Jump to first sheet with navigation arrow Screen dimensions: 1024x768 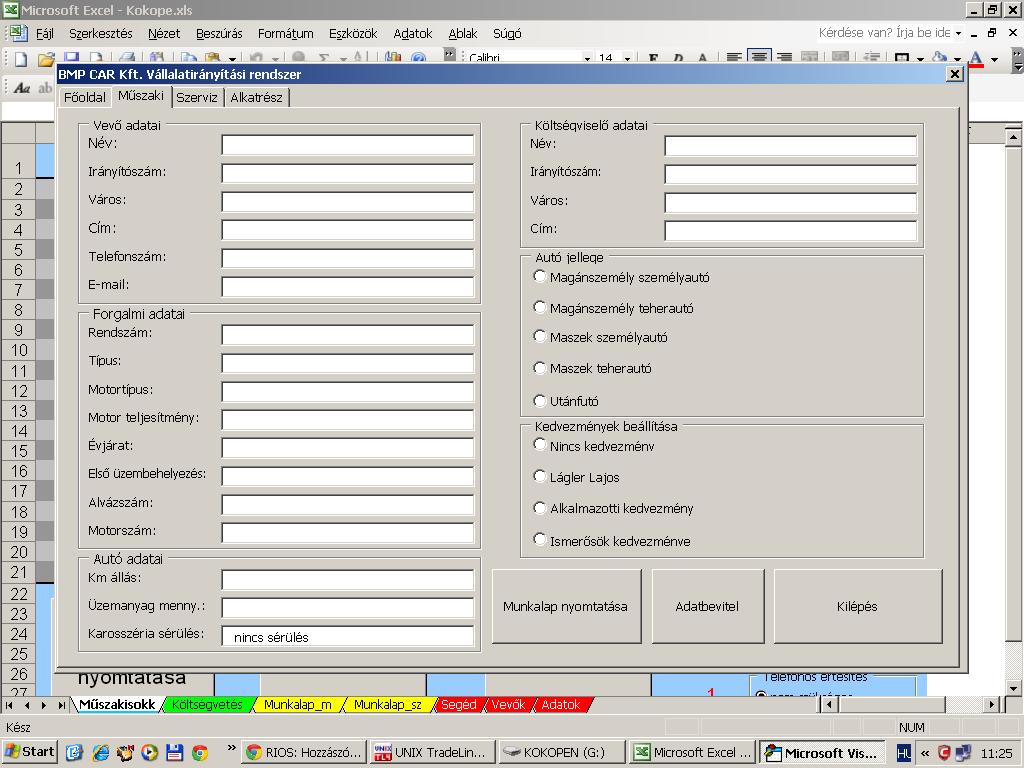coord(9,705)
